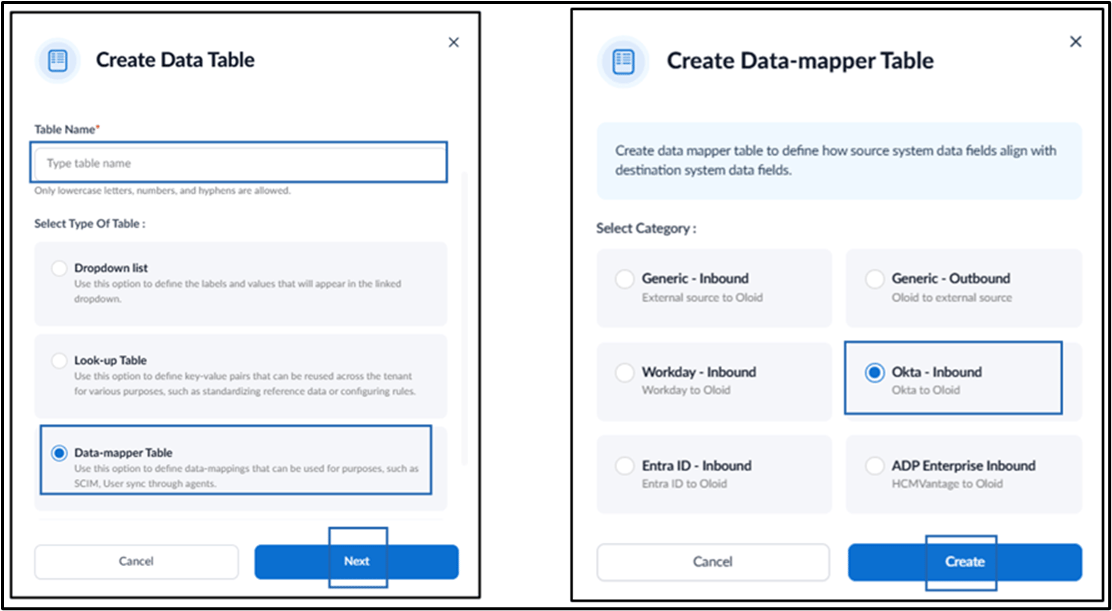The image size is (1112, 611).
Task: Click the Next button
Action: (357, 561)
